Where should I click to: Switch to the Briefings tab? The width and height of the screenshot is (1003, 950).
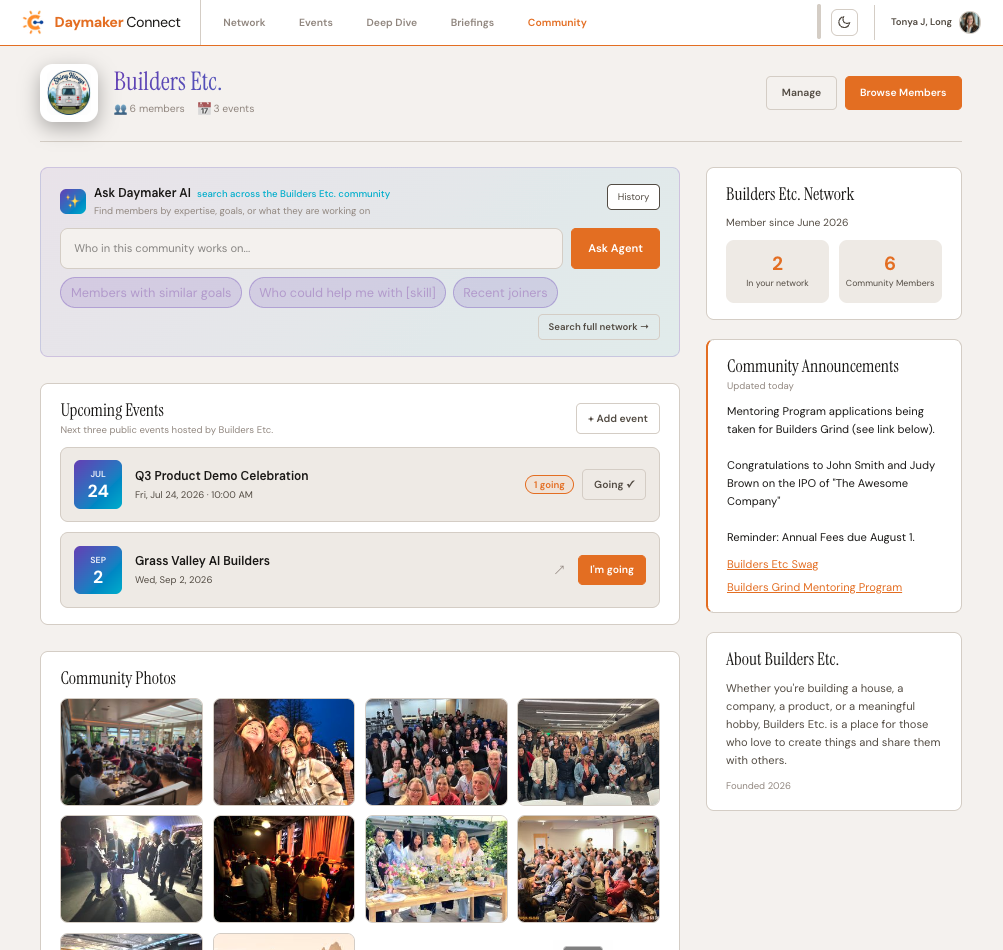pos(472,22)
